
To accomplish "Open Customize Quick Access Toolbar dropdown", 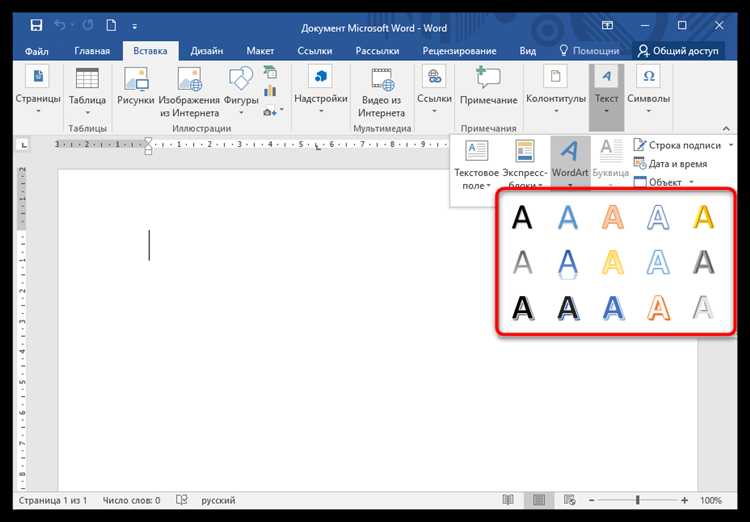I will [134, 26].
